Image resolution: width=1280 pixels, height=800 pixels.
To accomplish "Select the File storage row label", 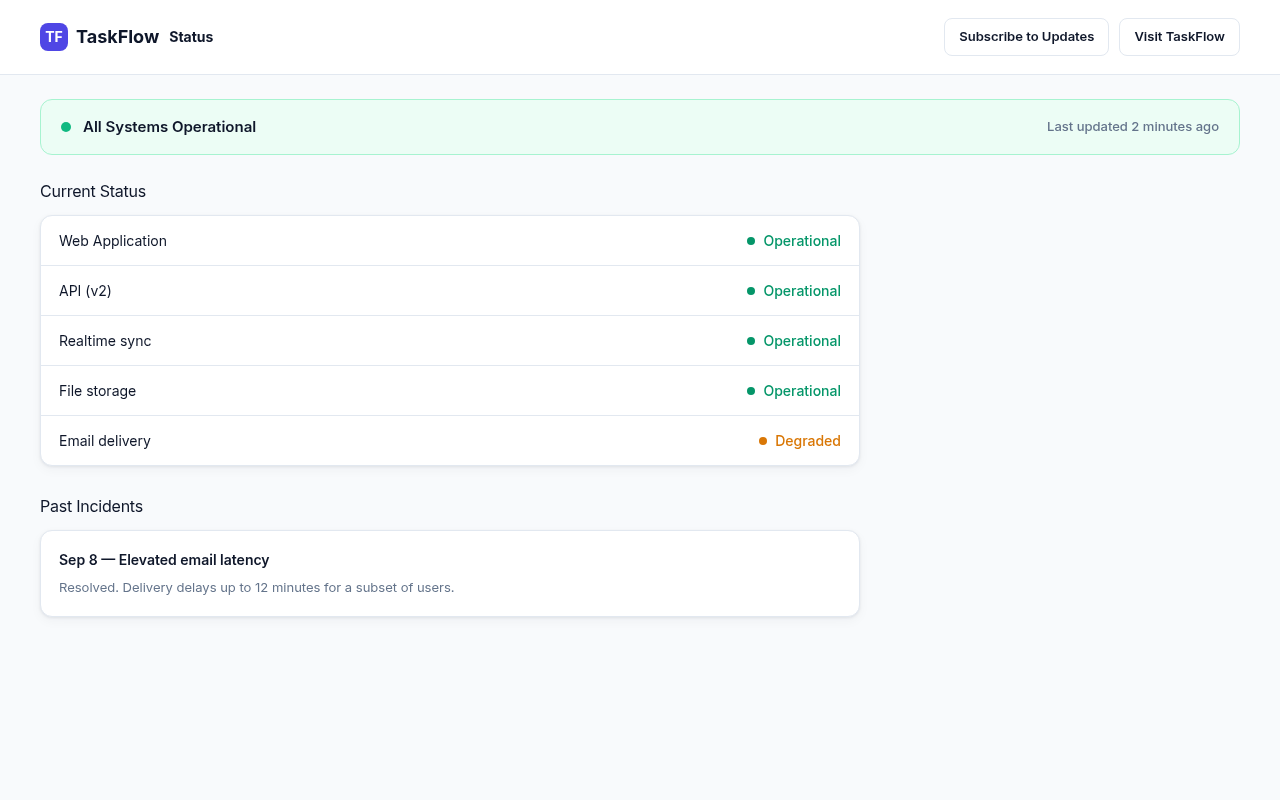I will [x=97, y=391].
